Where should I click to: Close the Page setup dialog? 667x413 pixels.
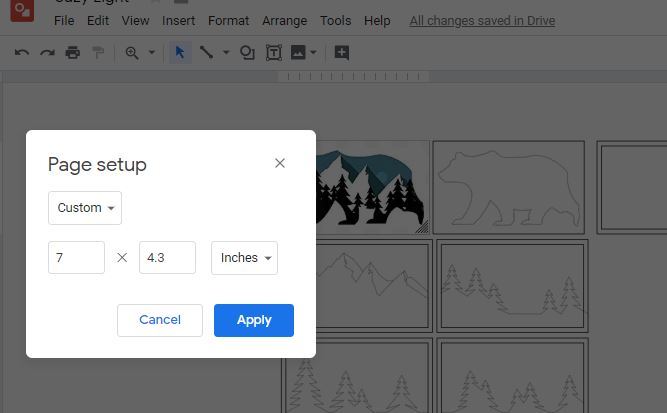pyautogui.click(x=279, y=163)
